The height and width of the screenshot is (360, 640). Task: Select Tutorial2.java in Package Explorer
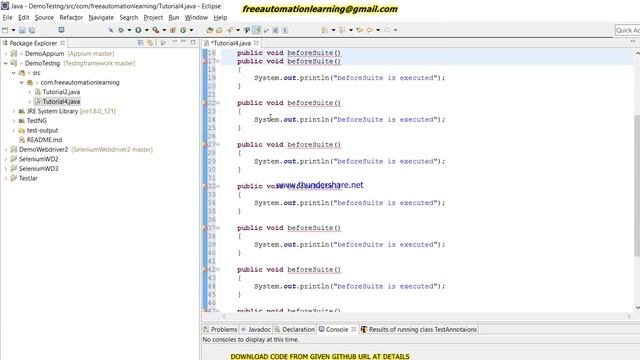coord(61,92)
